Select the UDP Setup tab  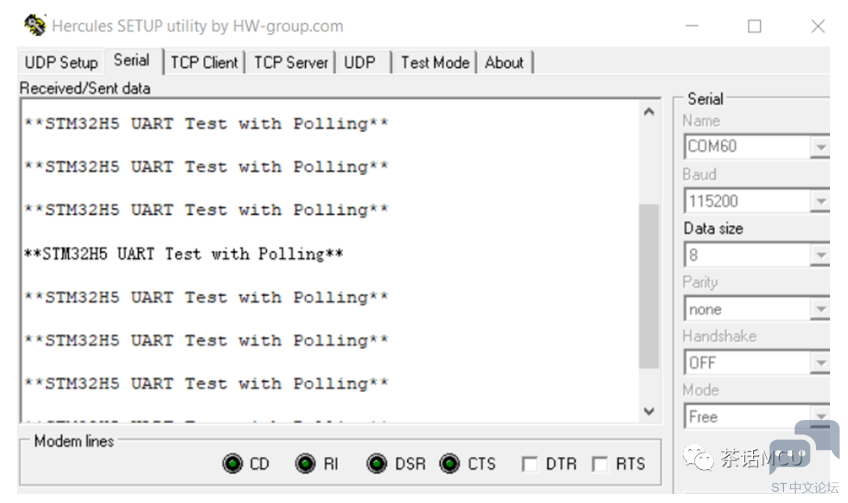(x=61, y=63)
